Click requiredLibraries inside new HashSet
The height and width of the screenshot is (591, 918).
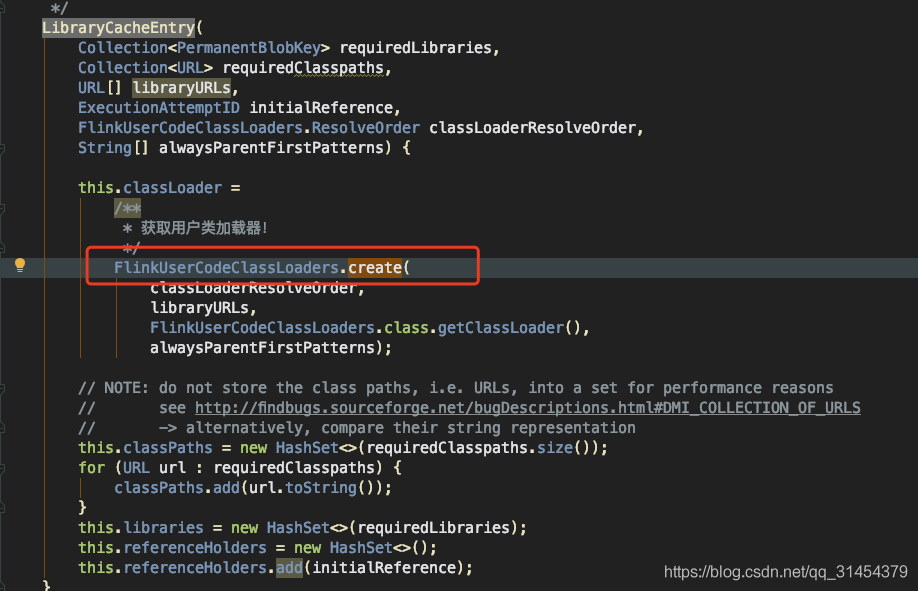(433, 528)
